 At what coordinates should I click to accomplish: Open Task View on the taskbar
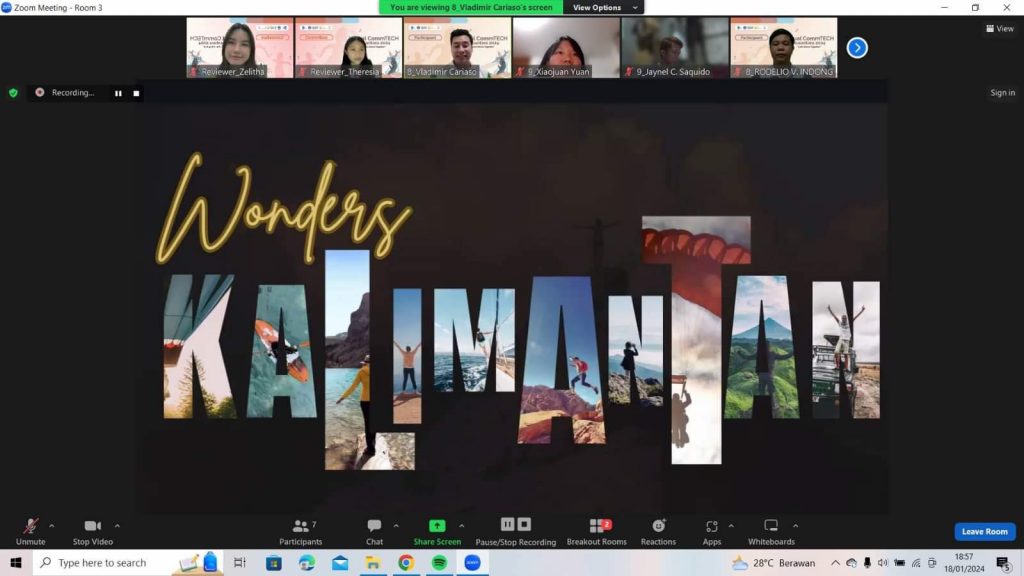pos(240,562)
